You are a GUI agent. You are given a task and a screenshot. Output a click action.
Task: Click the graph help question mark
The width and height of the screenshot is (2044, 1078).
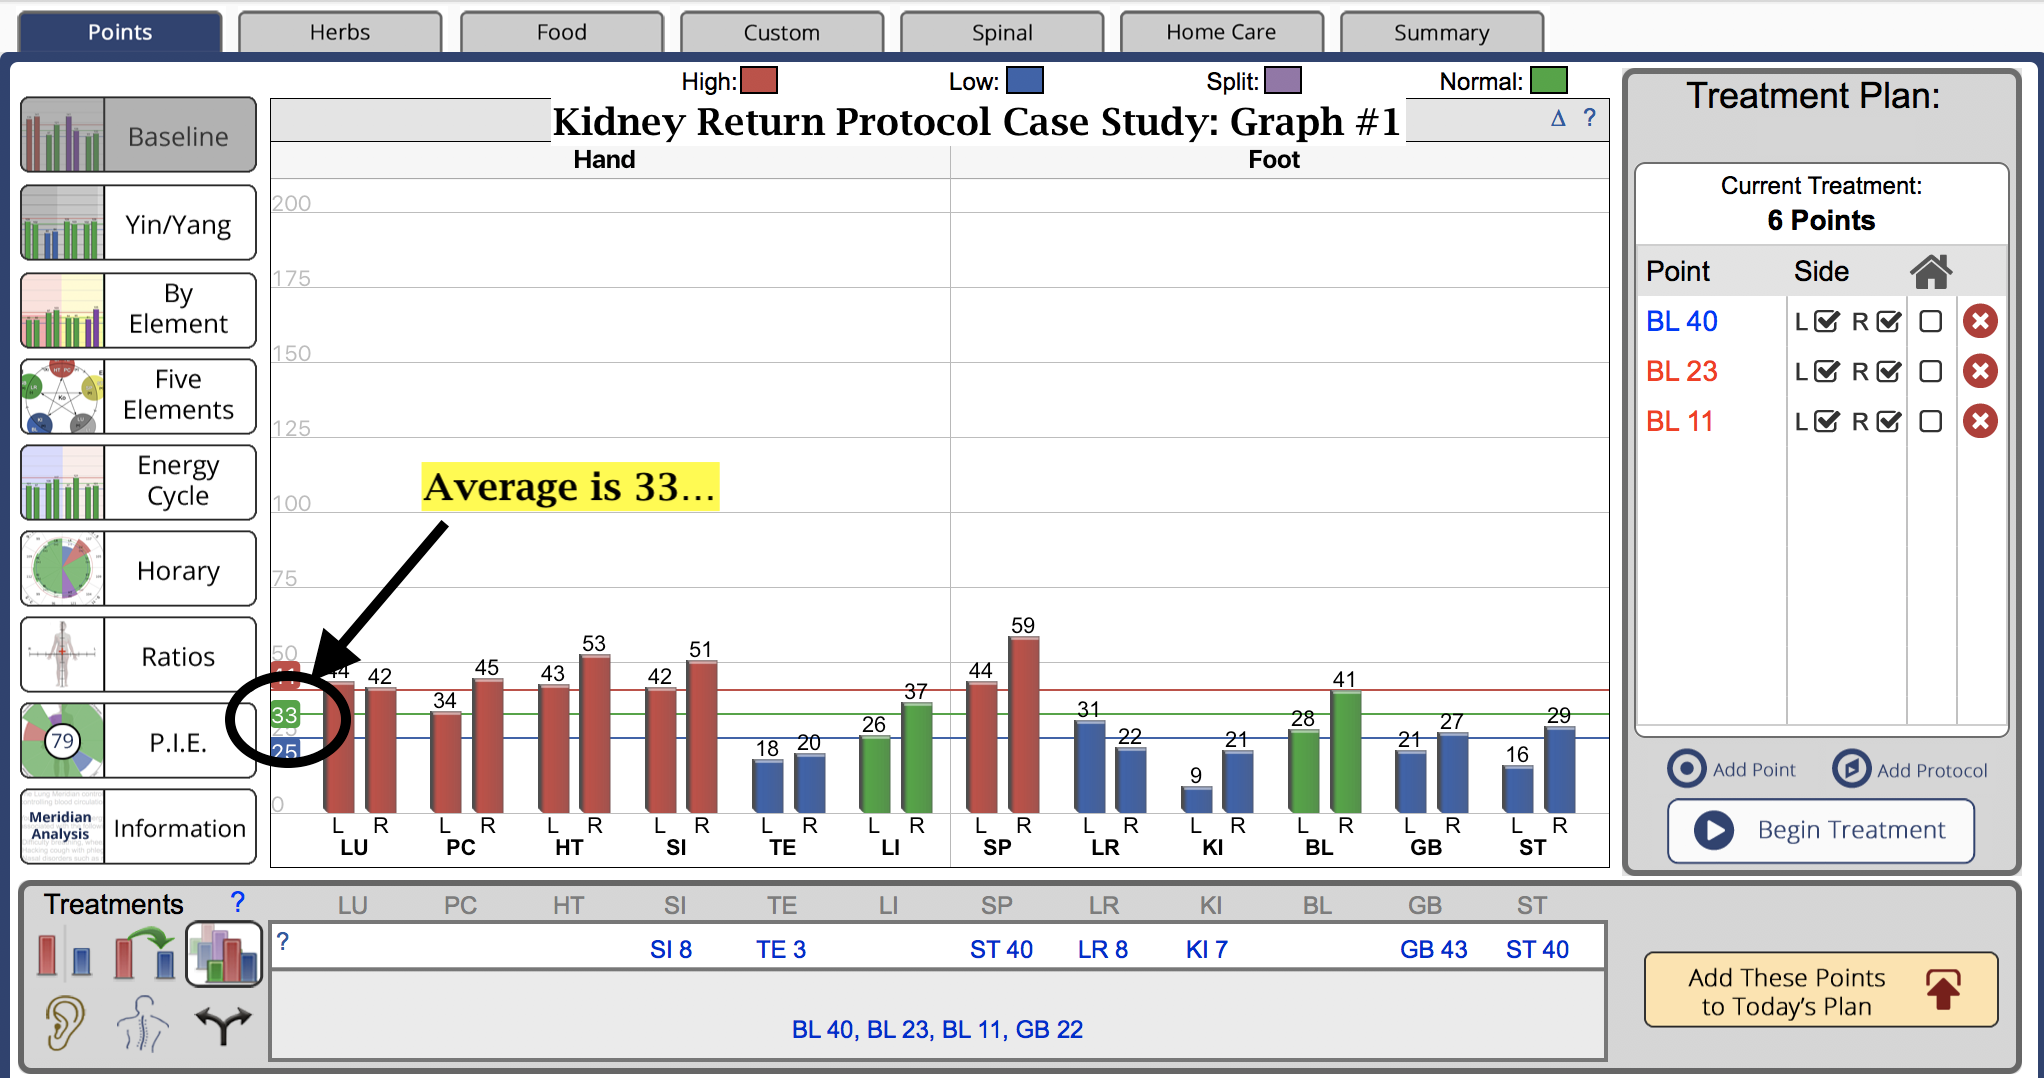[x=1590, y=118]
